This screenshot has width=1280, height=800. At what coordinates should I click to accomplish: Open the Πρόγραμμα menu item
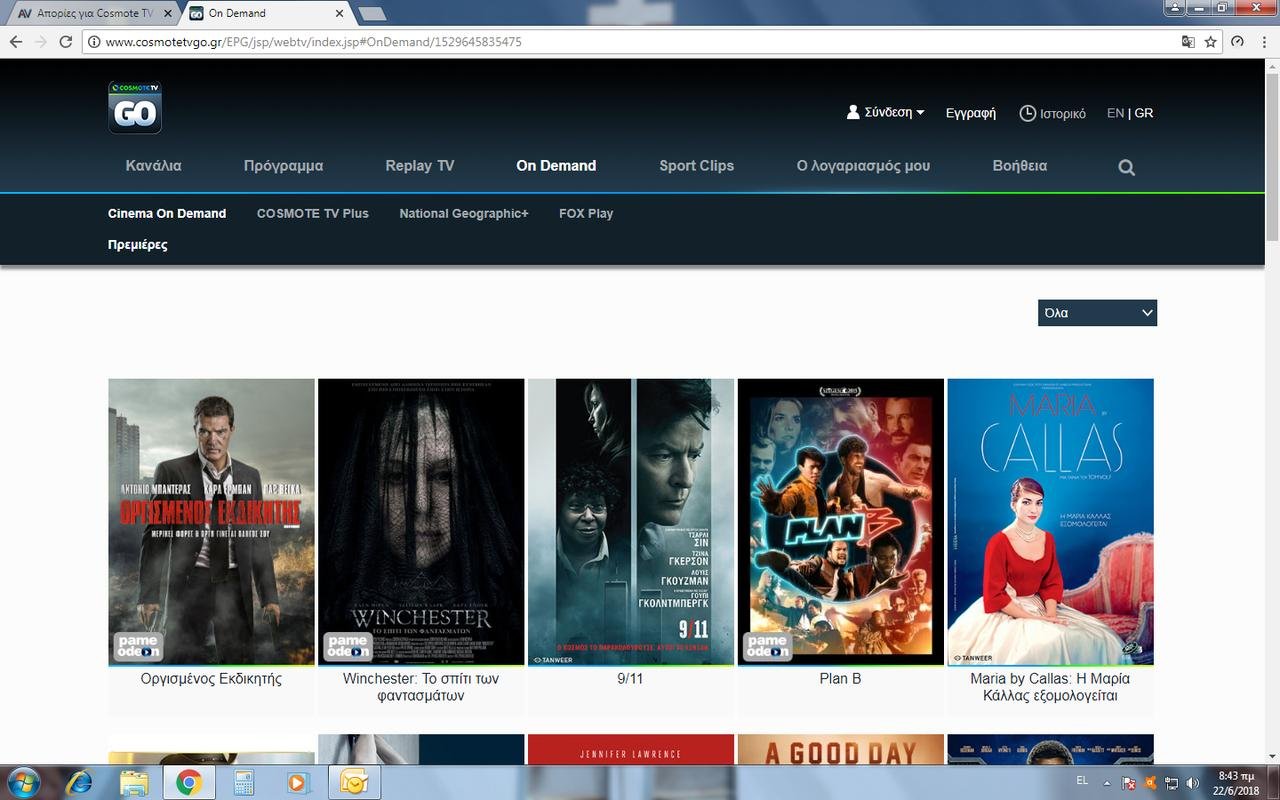click(283, 166)
